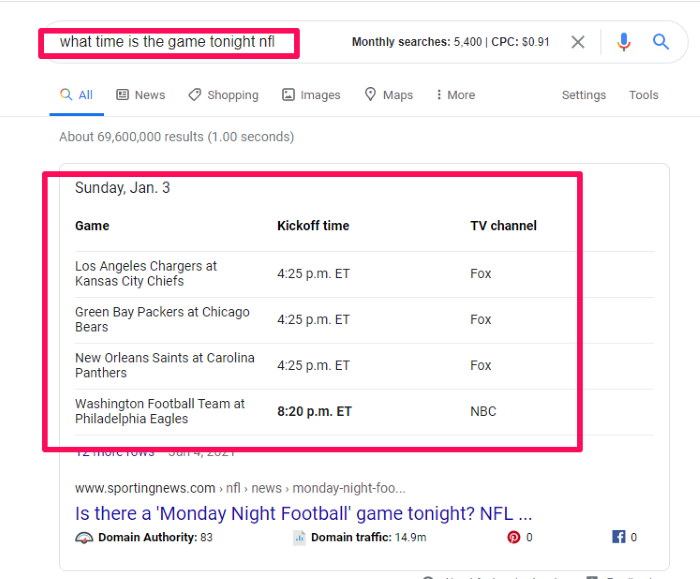The width and height of the screenshot is (700, 579).
Task: Click the Facebook share count icon
Action: [618, 537]
